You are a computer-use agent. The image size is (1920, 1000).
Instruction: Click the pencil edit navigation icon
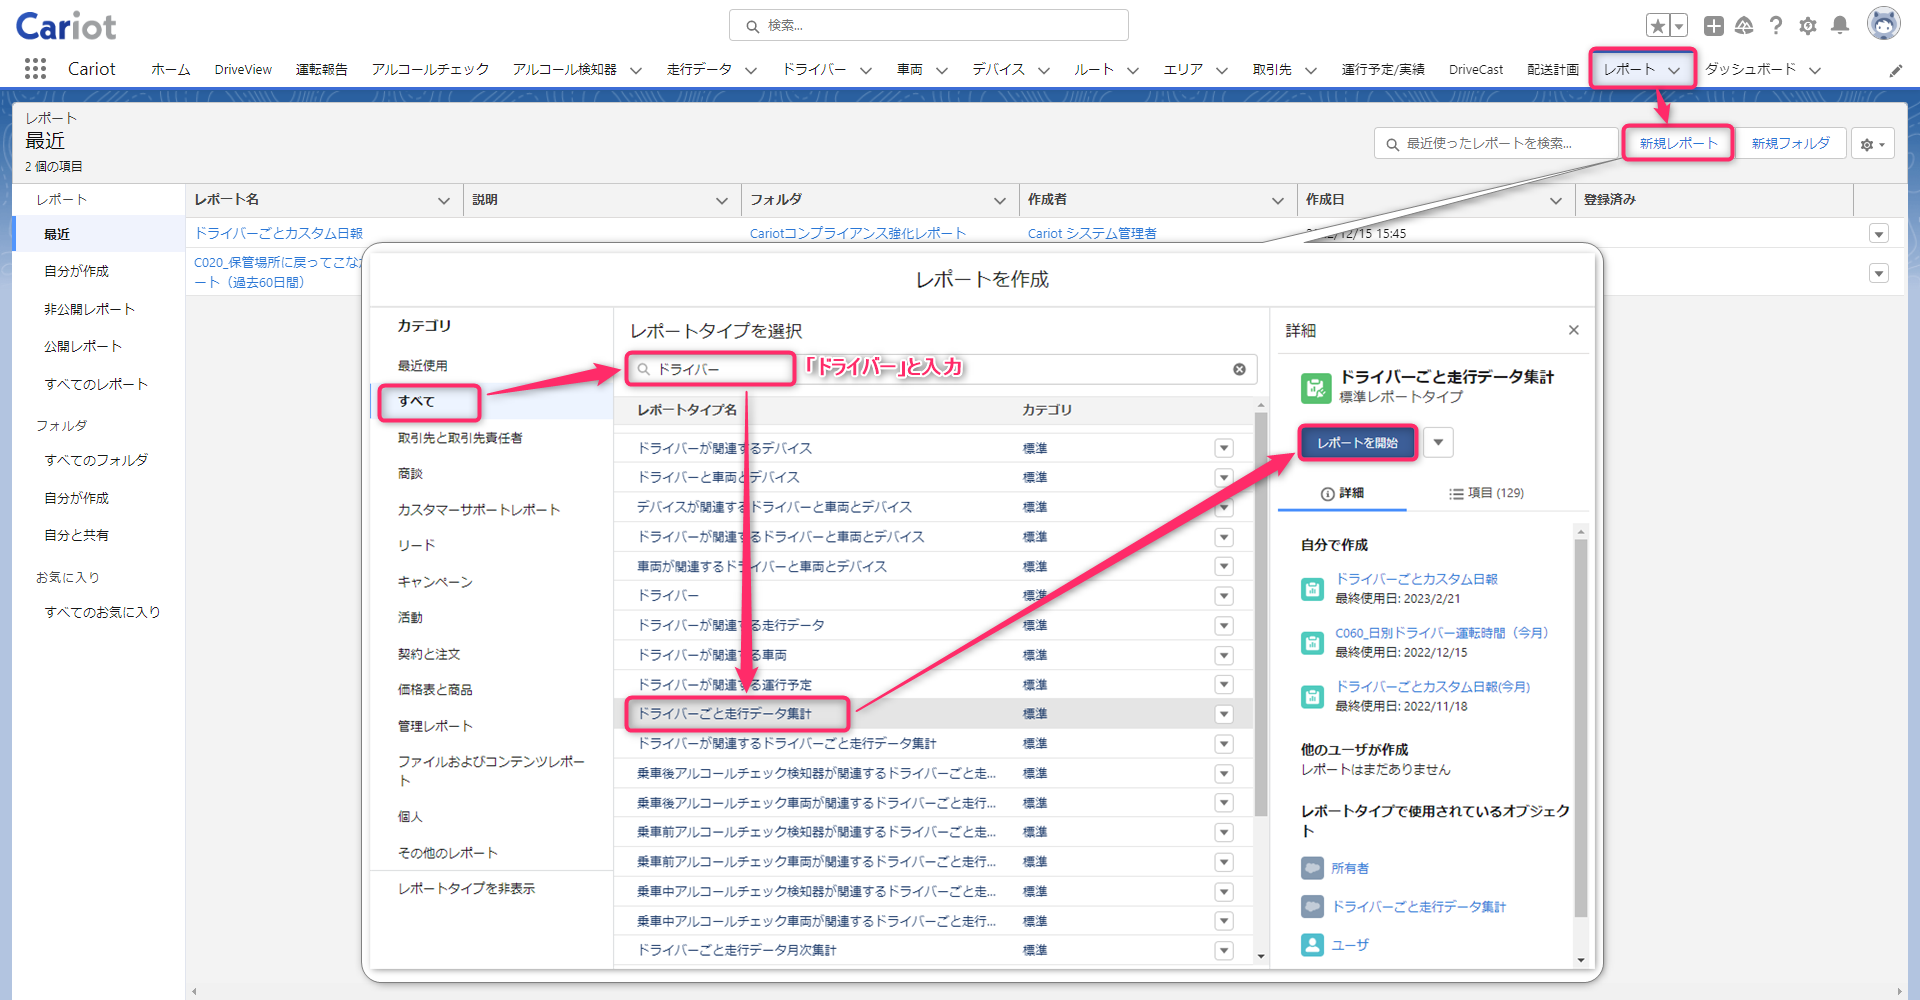tap(1896, 70)
